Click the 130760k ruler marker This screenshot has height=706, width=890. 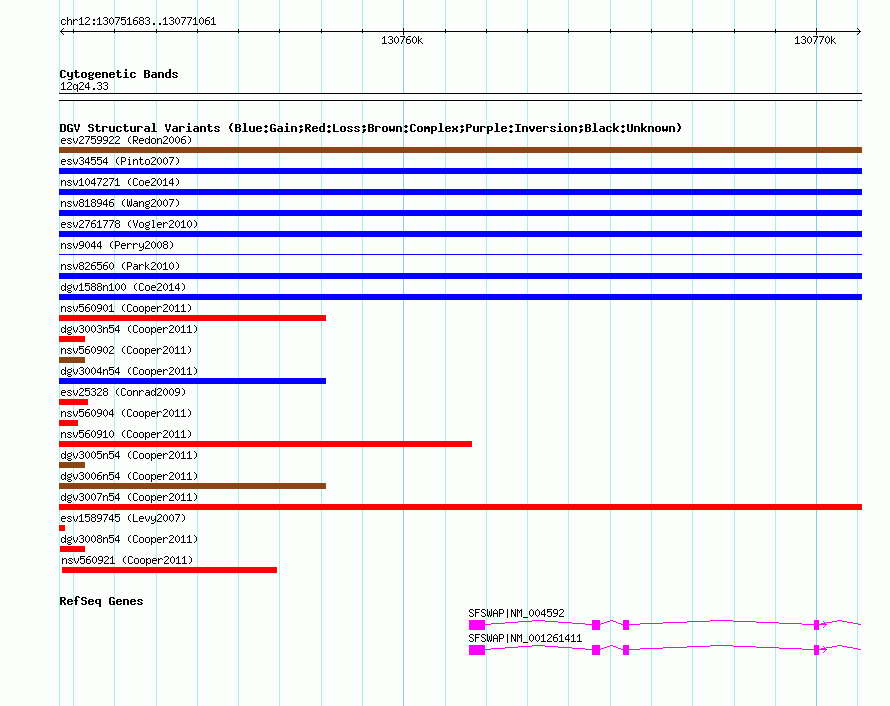[x=402, y=40]
